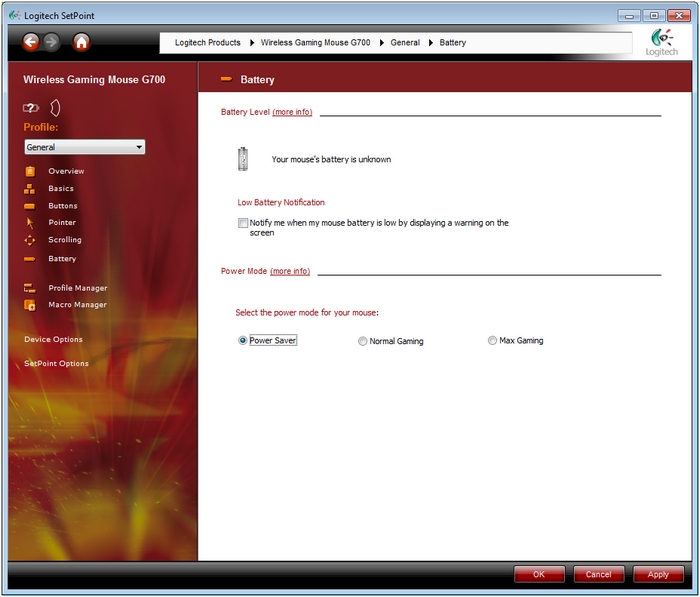This screenshot has width=700, height=597.
Task: Click Wireless Gaming Mouse G700 breadcrumb
Action: (x=316, y=42)
